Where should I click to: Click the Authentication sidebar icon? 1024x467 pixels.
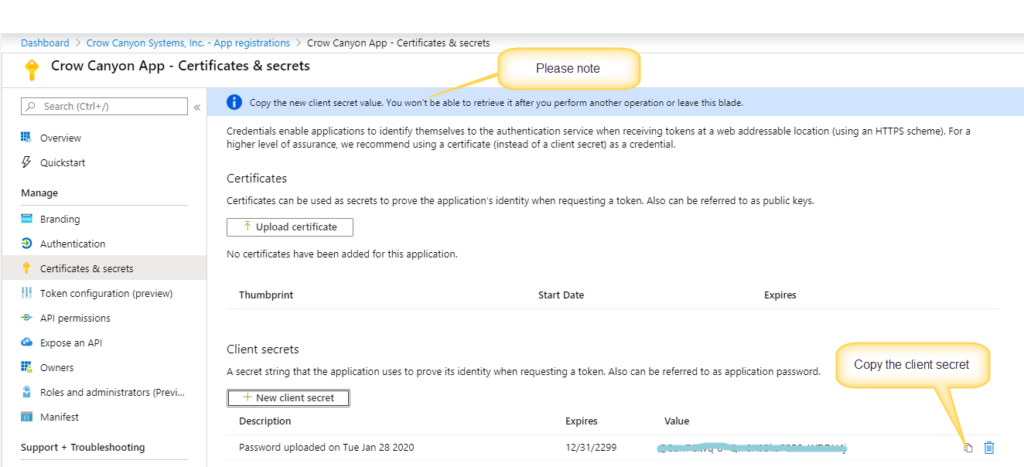[x=26, y=244]
